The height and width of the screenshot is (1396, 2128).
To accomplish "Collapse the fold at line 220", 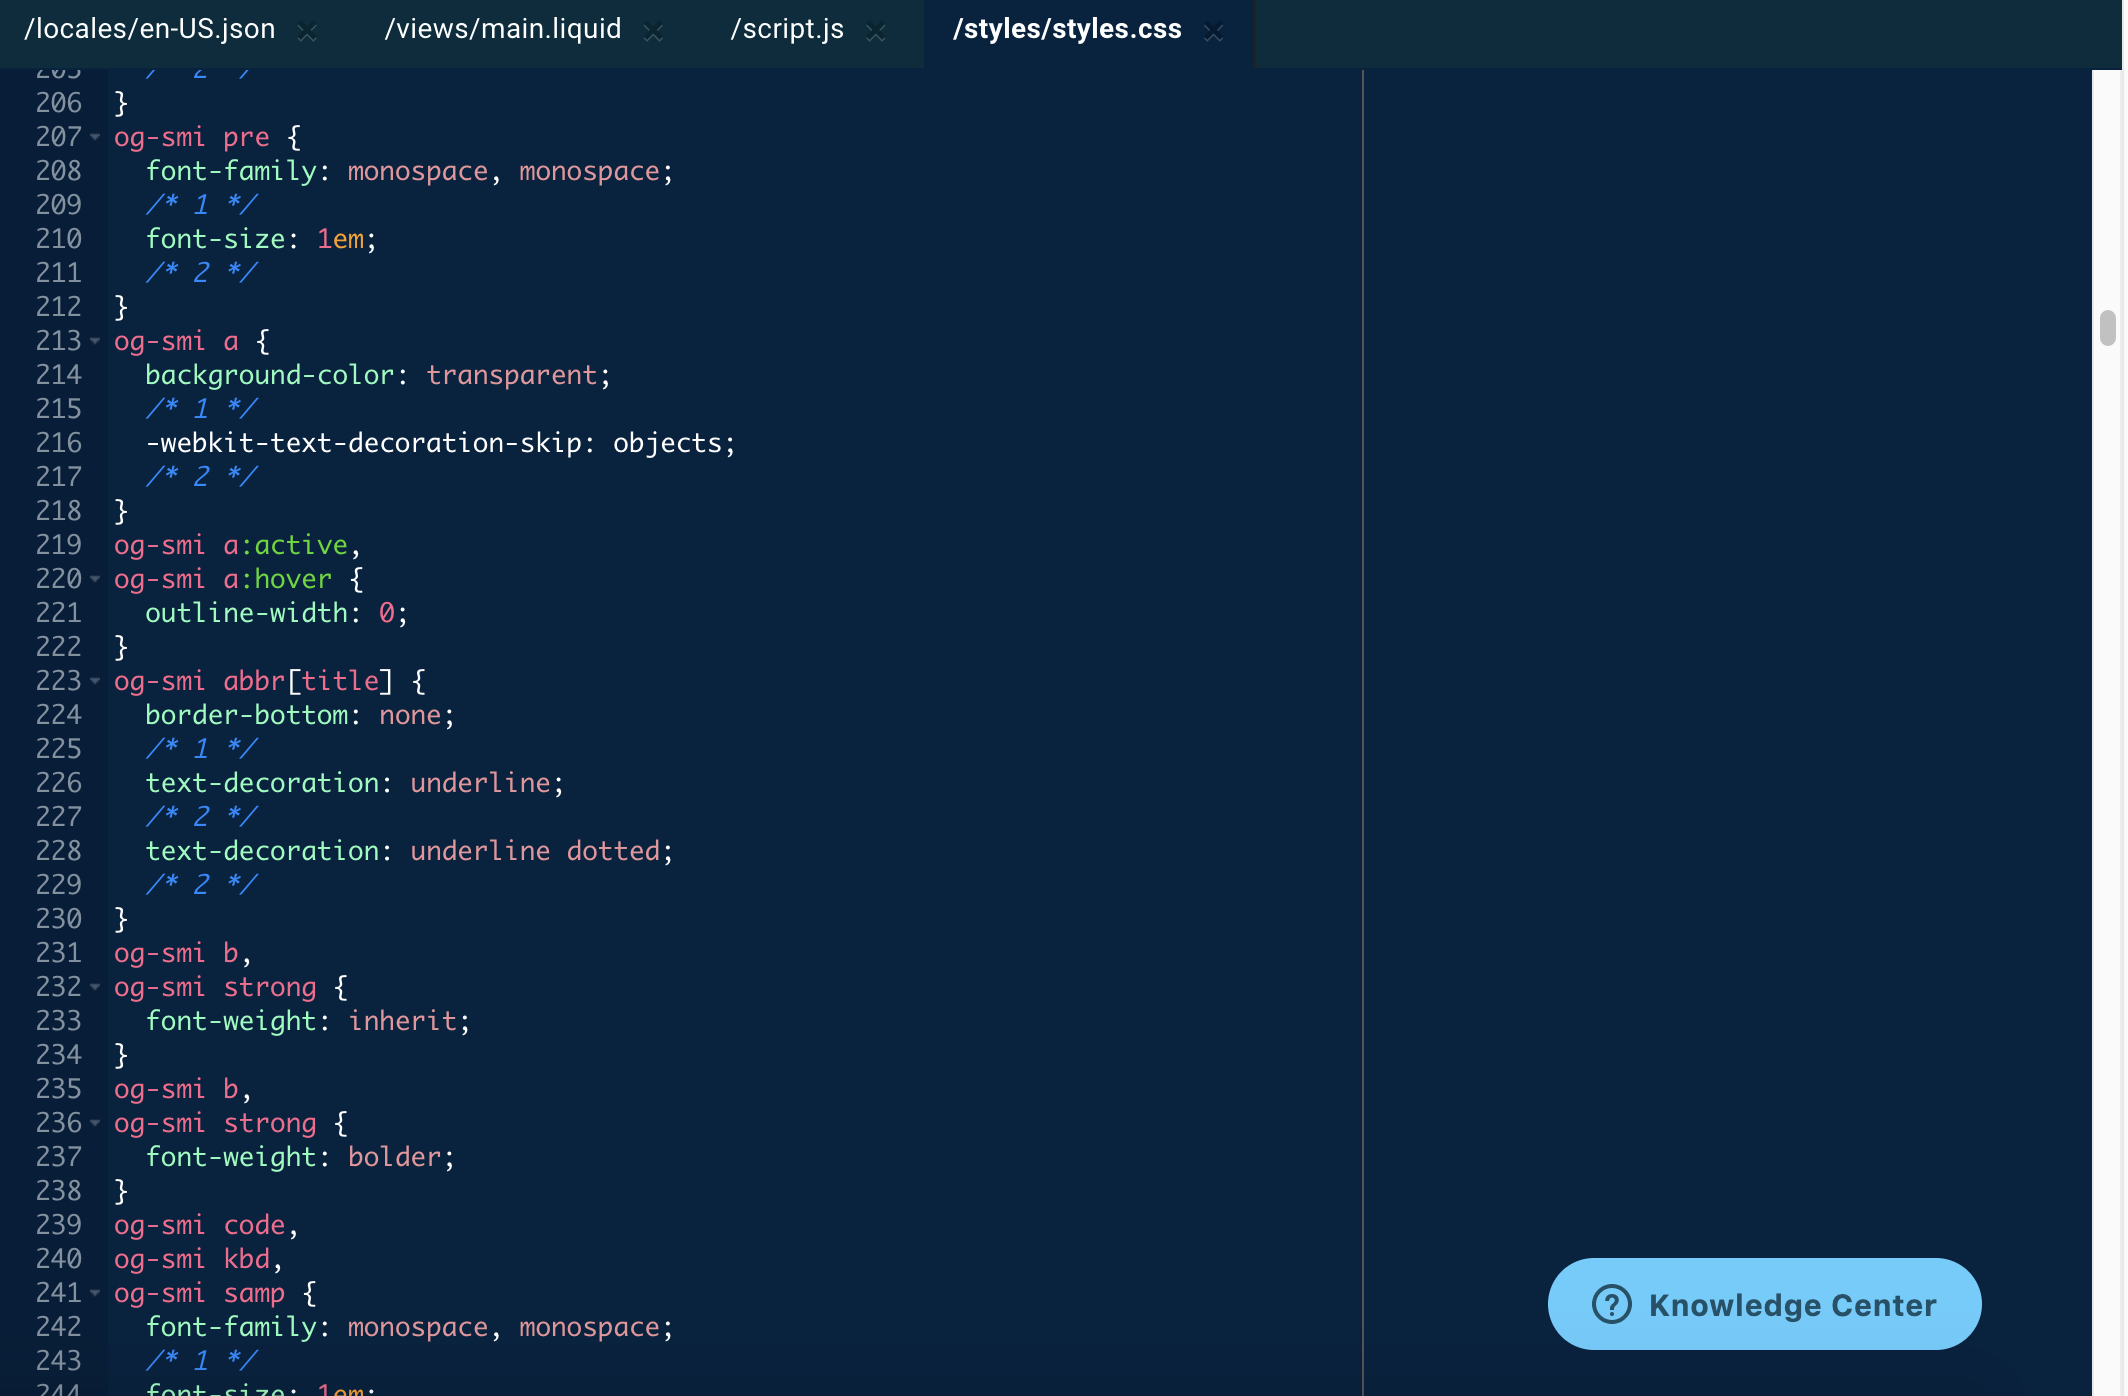I will click(x=95, y=579).
